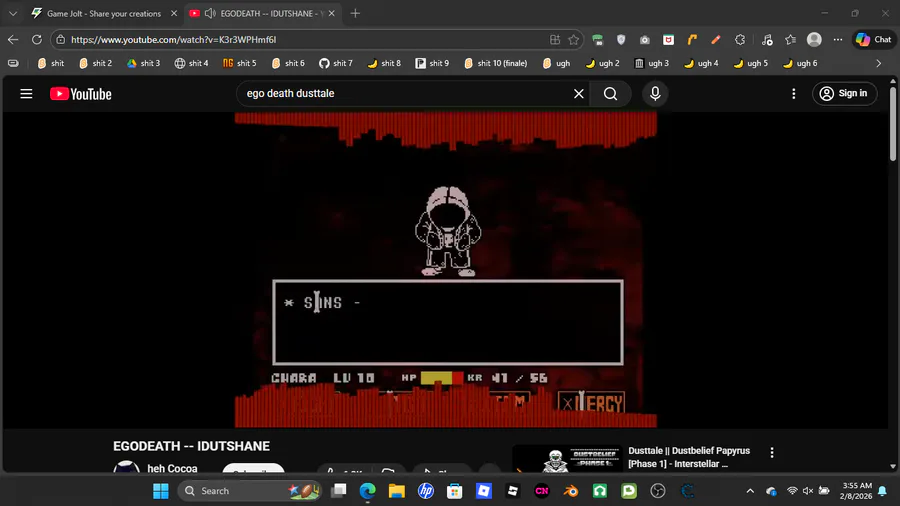Open the media control music icon
This screenshot has width=900, height=506.
pos(767,40)
